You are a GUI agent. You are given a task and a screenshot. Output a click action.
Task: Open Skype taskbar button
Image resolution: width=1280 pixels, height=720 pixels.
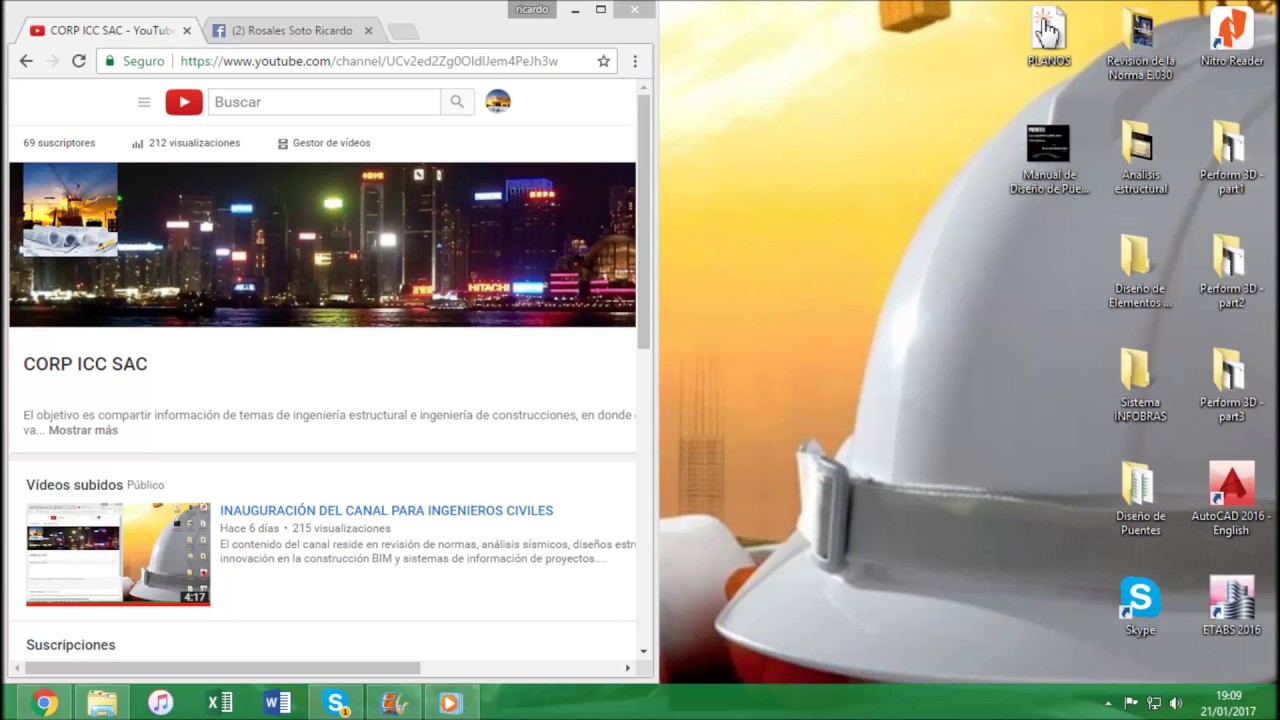point(337,703)
